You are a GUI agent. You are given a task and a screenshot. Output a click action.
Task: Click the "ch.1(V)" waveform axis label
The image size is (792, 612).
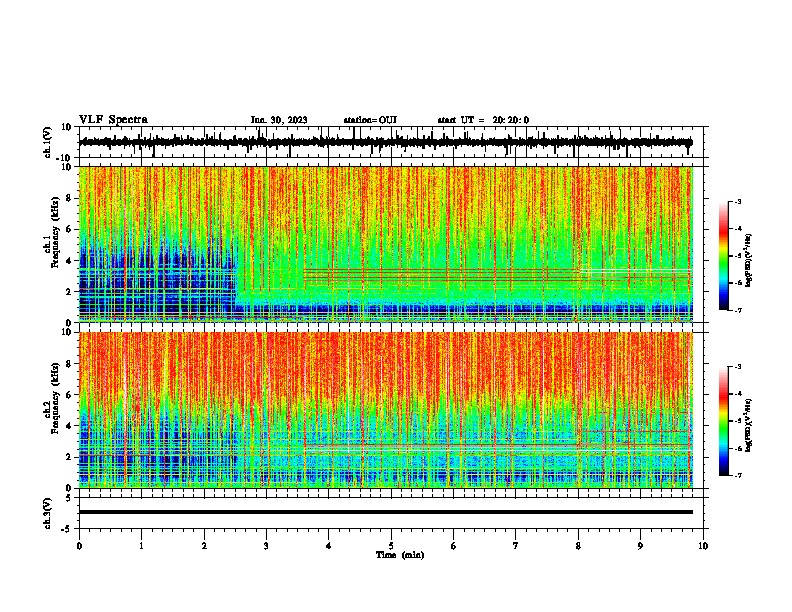(x=48, y=142)
